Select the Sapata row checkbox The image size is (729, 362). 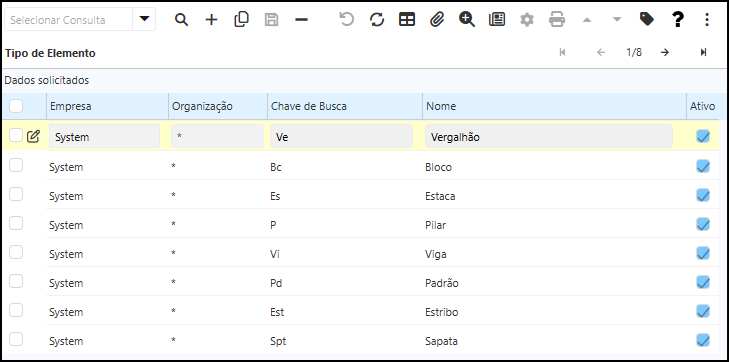[x=16, y=339]
